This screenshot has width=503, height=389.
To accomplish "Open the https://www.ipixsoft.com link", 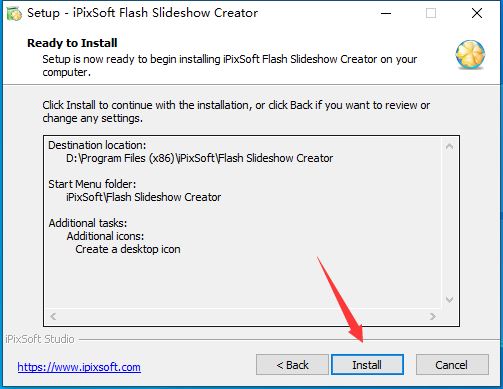I will point(79,367).
